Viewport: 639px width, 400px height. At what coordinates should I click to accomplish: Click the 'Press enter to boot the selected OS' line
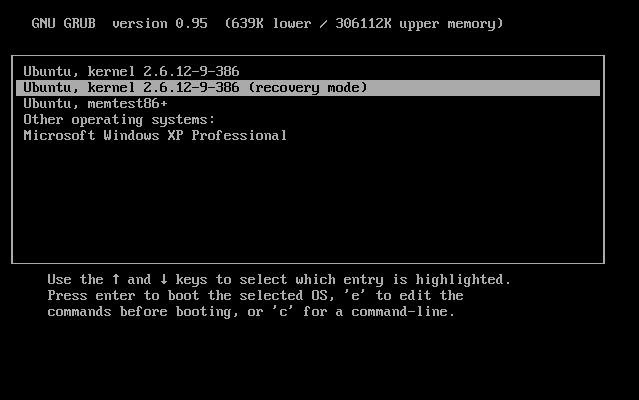pos(255,295)
